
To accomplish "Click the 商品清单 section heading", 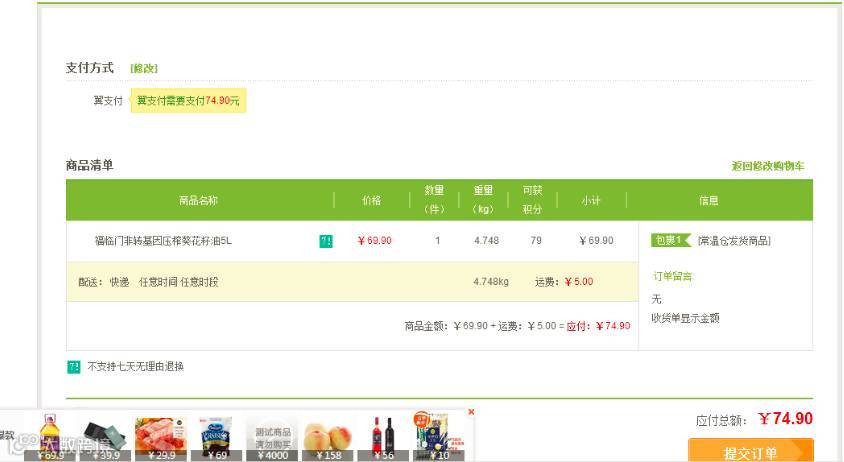I will pyautogui.click(x=89, y=165).
